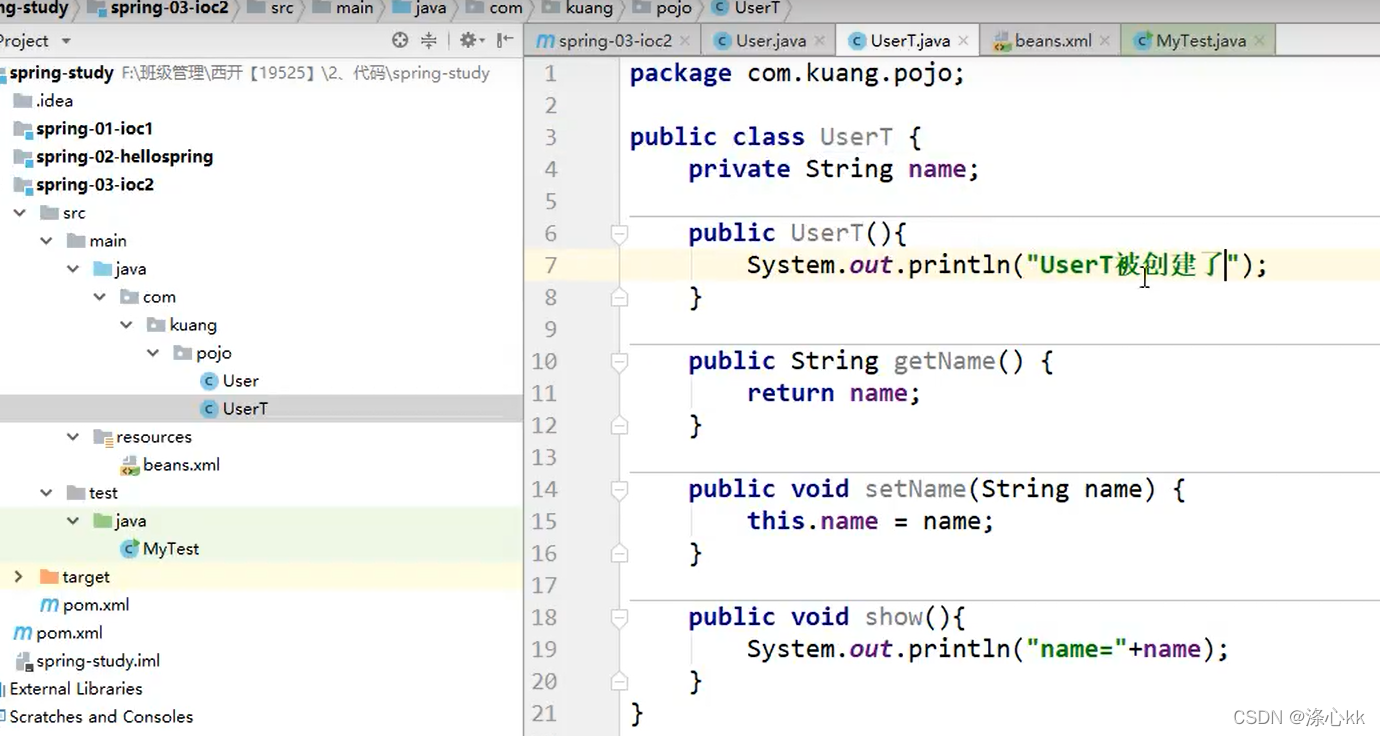Click the class icon beside User in tree
The height and width of the screenshot is (736, 1380).
[209, 381]
